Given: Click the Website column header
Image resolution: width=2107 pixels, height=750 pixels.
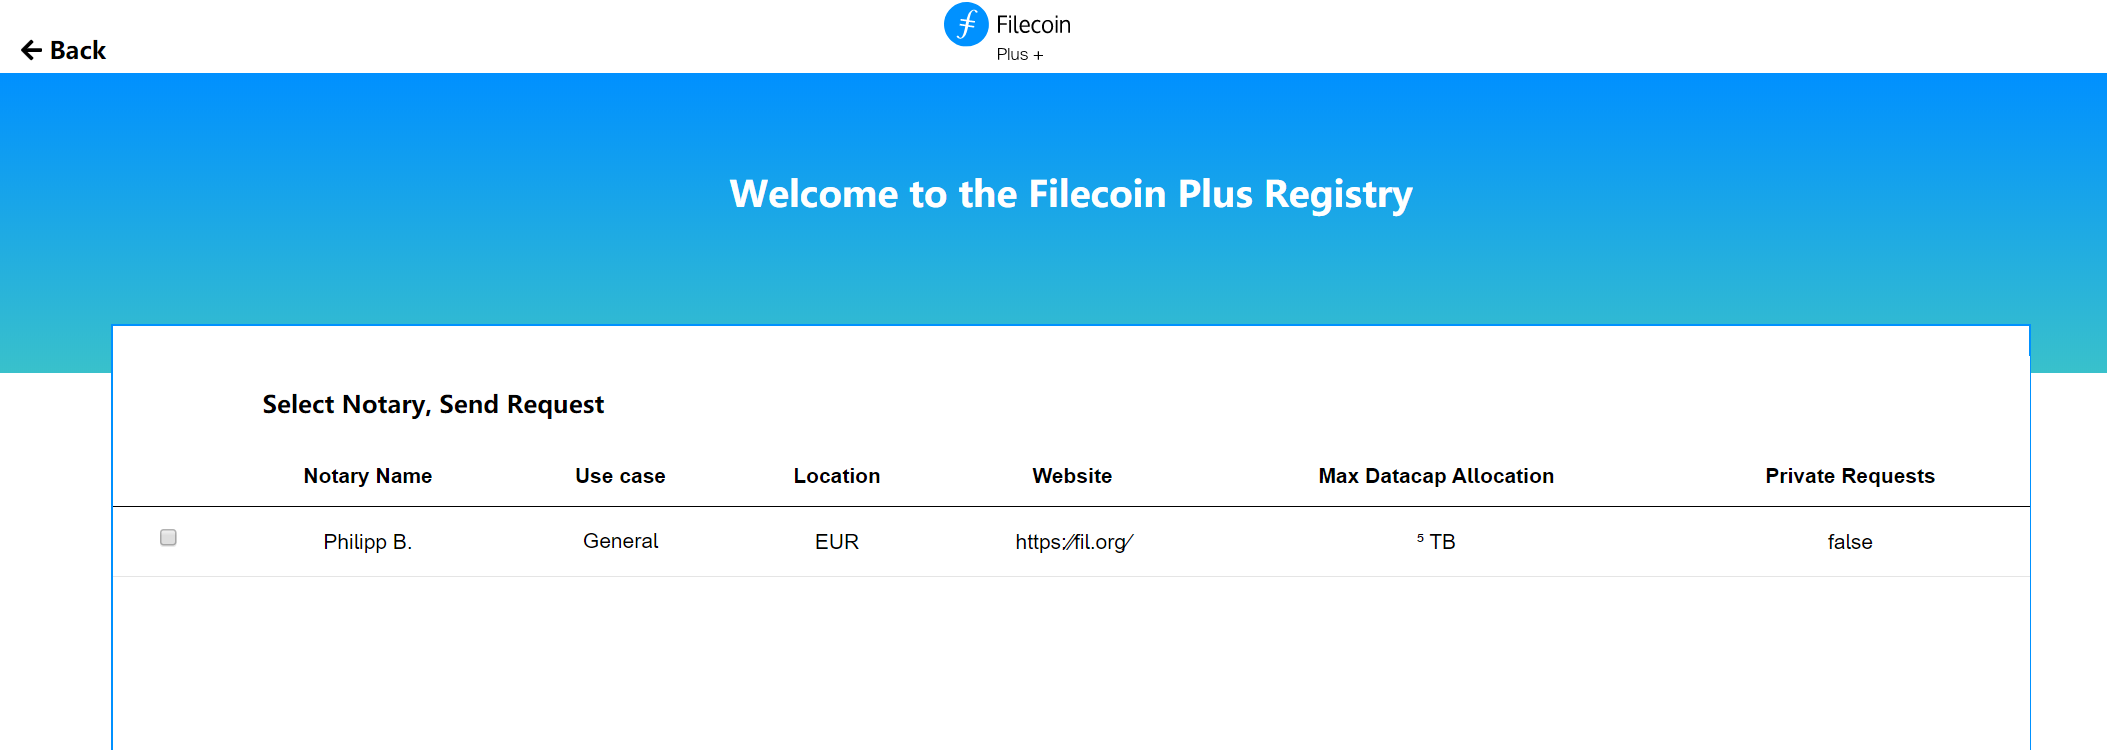Looking at the screenshot, I should tap(1072, 476).
